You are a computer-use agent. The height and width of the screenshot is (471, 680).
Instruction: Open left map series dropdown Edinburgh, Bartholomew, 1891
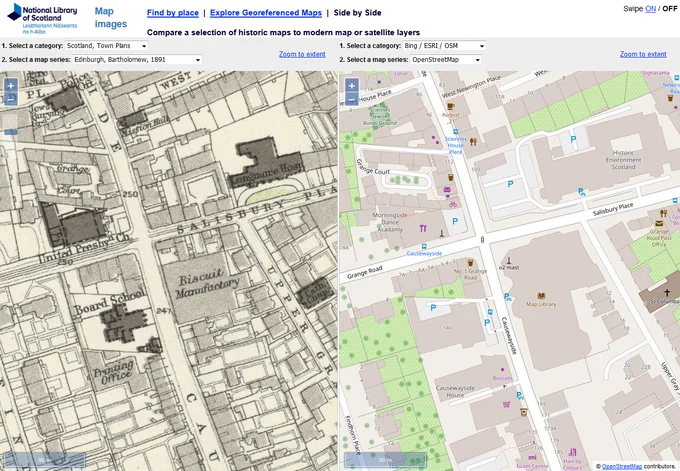point(137,59)
